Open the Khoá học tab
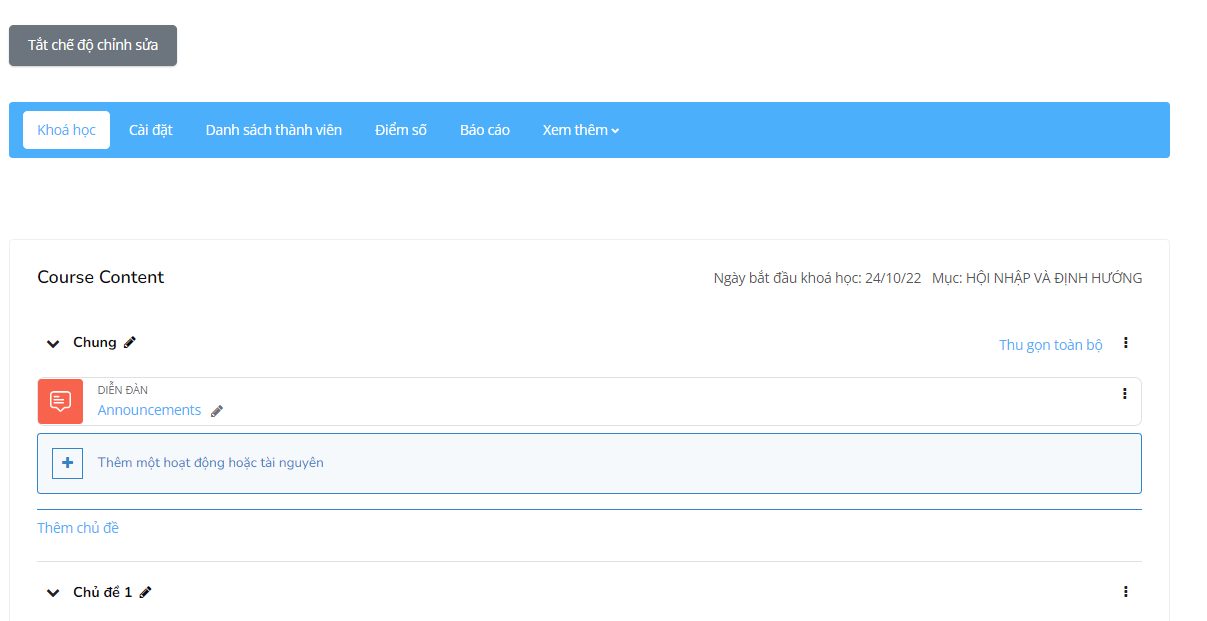The height and width of the screenshot is (621, 1207). [x=67, y=130]
